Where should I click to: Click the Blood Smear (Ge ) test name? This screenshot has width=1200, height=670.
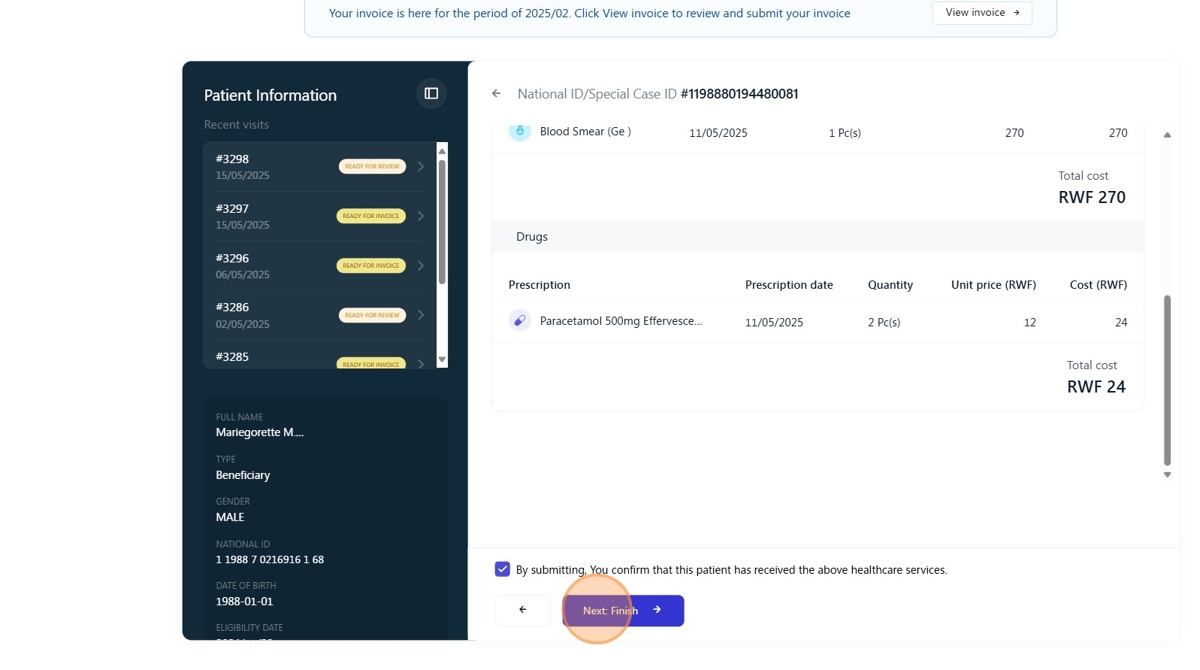[x=585, y=131]
